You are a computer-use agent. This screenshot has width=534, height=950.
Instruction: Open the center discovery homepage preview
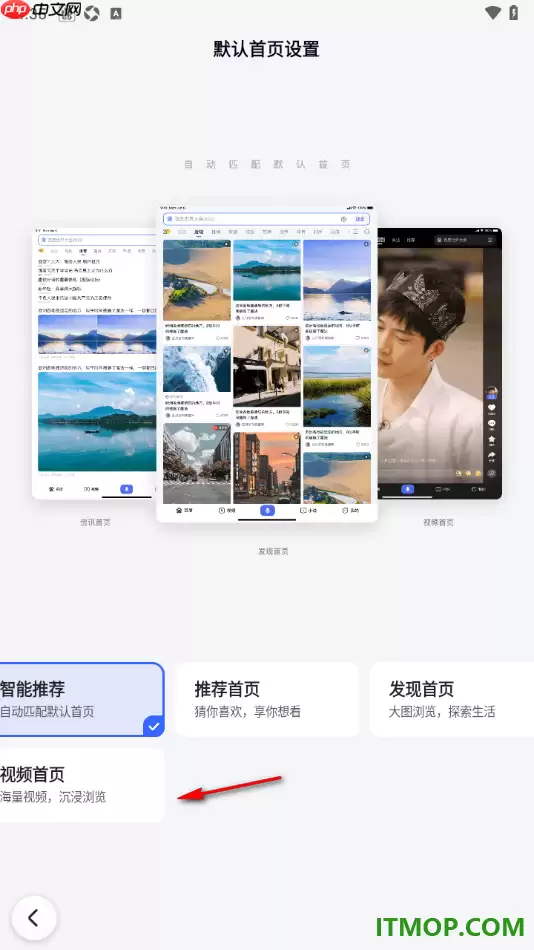[x=267, y=364]
